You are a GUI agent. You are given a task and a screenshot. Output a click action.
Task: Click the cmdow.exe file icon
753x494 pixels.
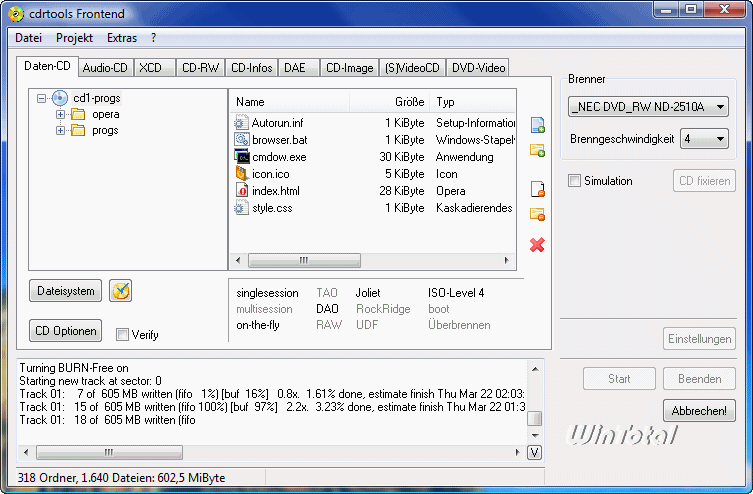tap(242, 157)
